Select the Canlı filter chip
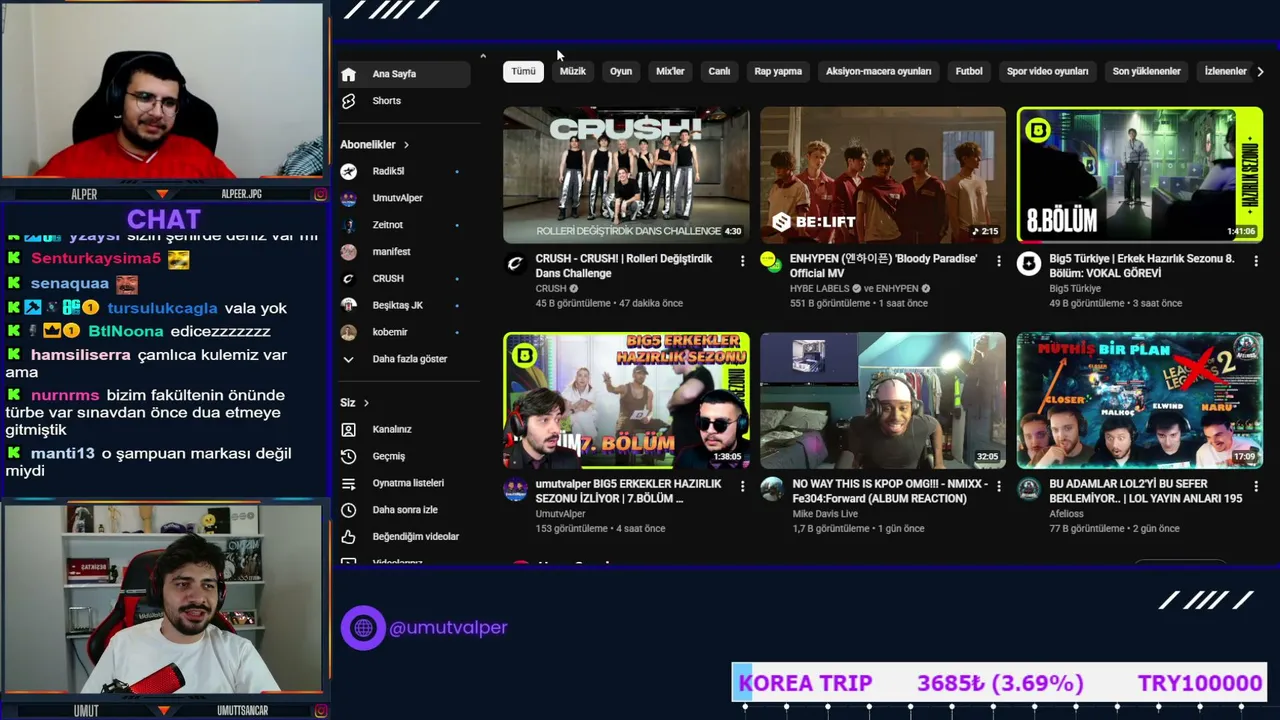 point(720,71)
